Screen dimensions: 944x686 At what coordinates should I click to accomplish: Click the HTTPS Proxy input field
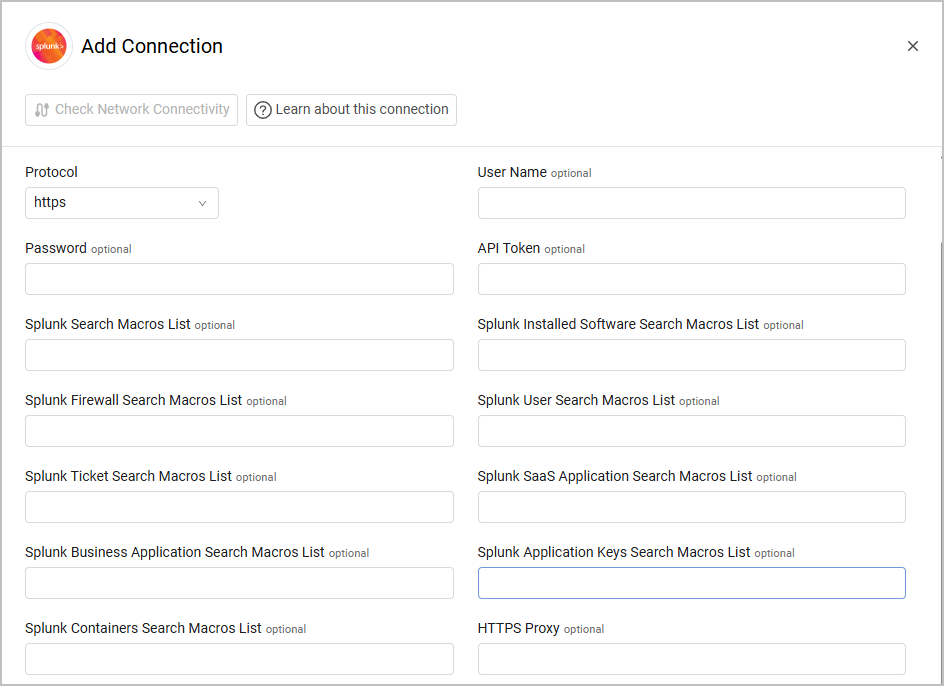[691, 659]
